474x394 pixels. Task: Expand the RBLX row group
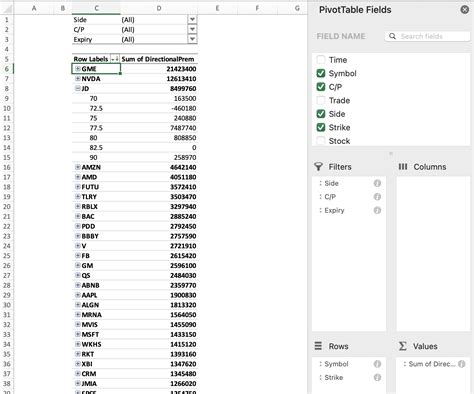78,206
